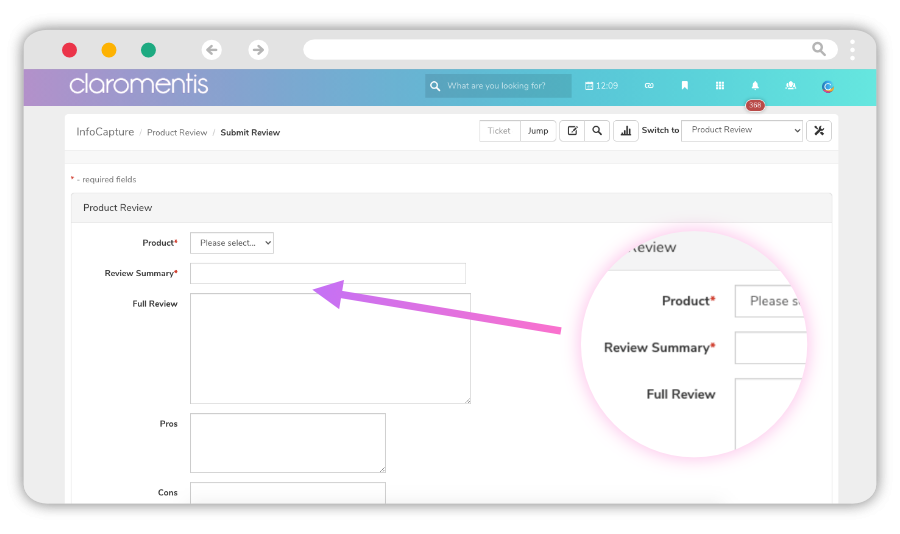Click the user profile avatar icon

click(x=828, y=86)
